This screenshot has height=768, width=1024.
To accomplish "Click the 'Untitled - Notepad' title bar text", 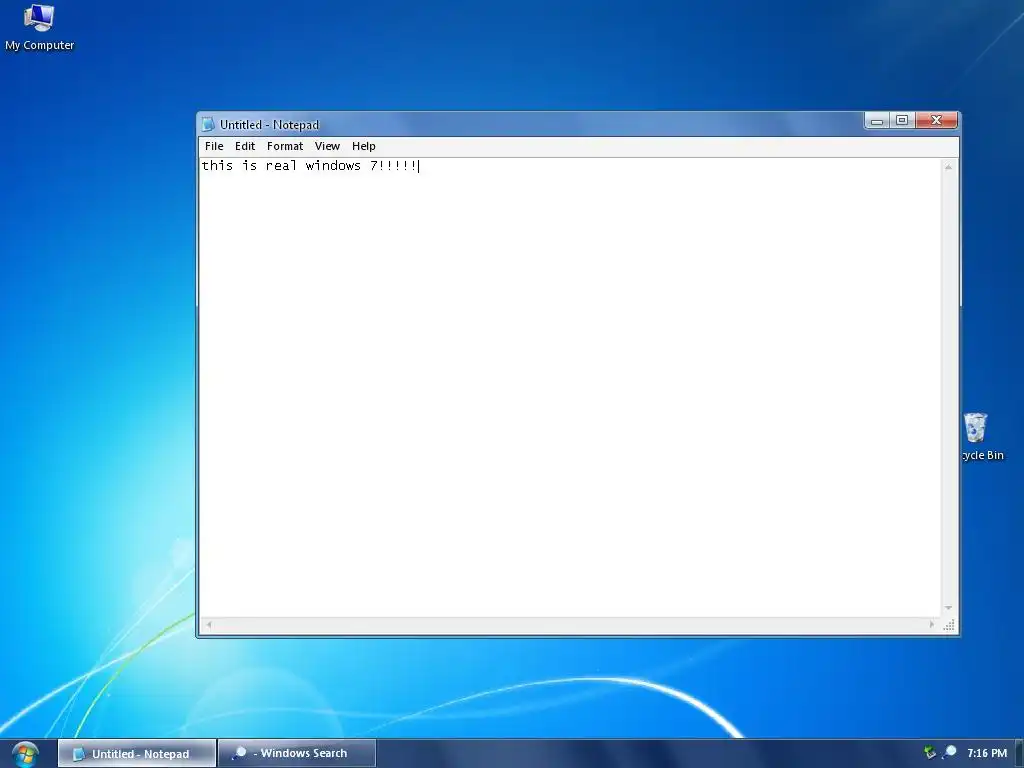I will coord(269,125).
